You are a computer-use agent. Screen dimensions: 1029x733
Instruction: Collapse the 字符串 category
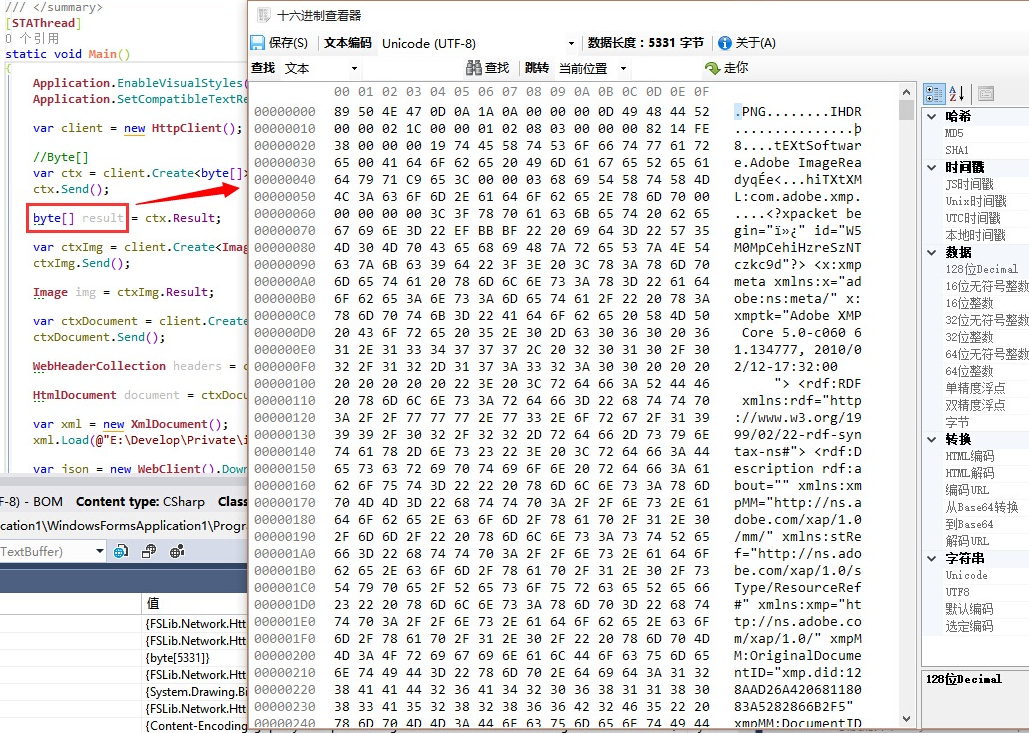931,558
